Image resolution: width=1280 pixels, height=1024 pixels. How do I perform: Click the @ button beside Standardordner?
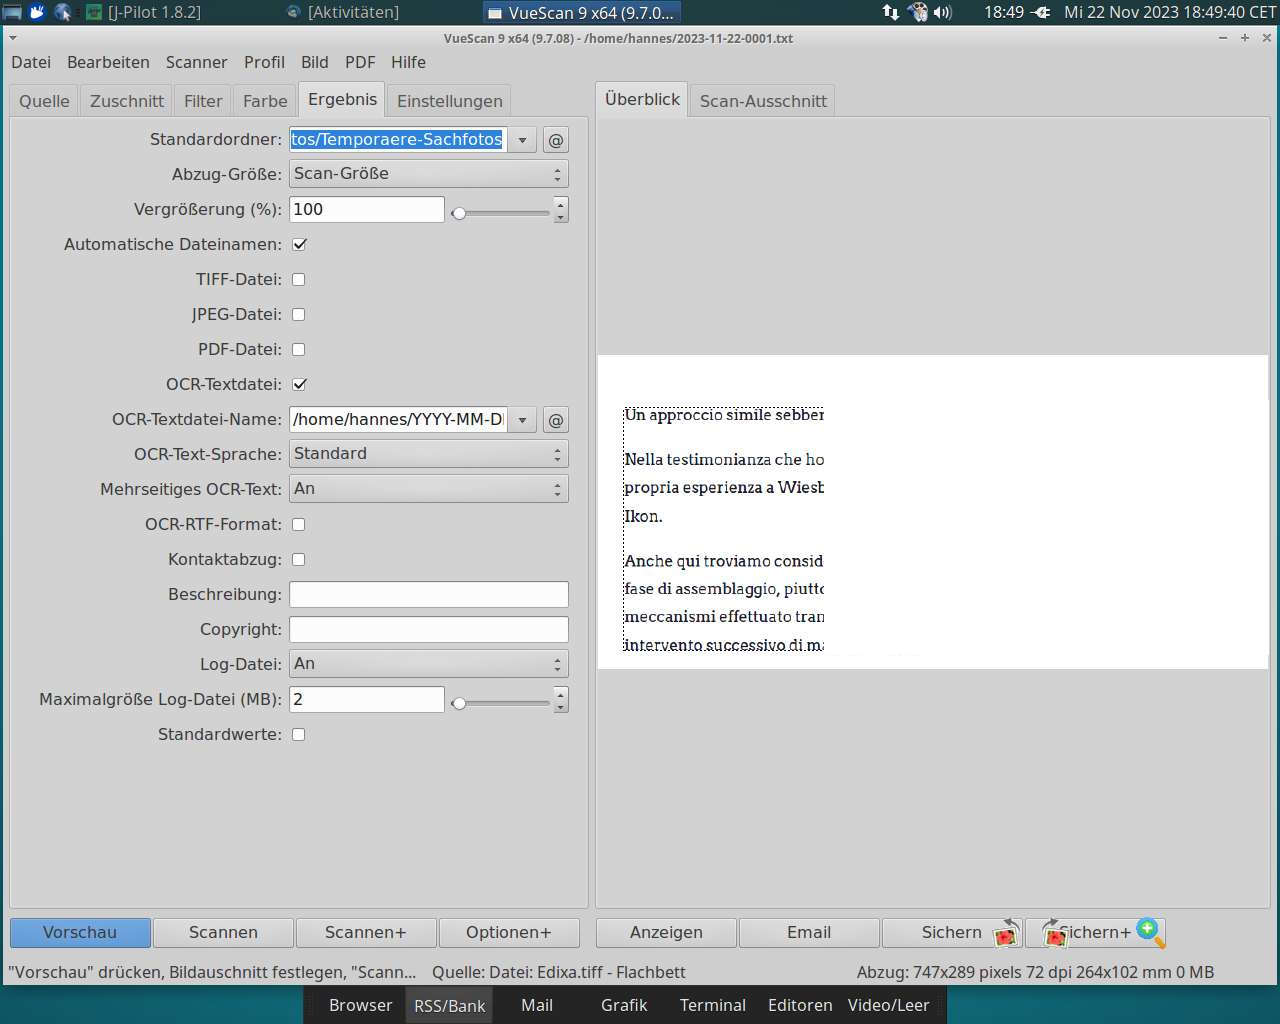click(x=556, y=140)
